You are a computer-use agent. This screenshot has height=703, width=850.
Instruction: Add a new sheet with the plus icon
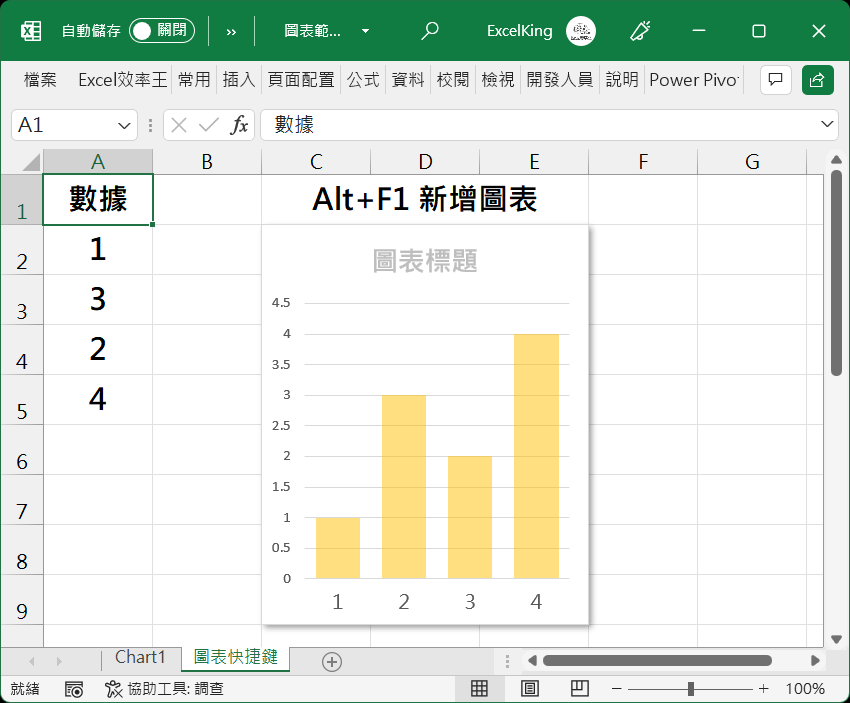tap(332, 661)
